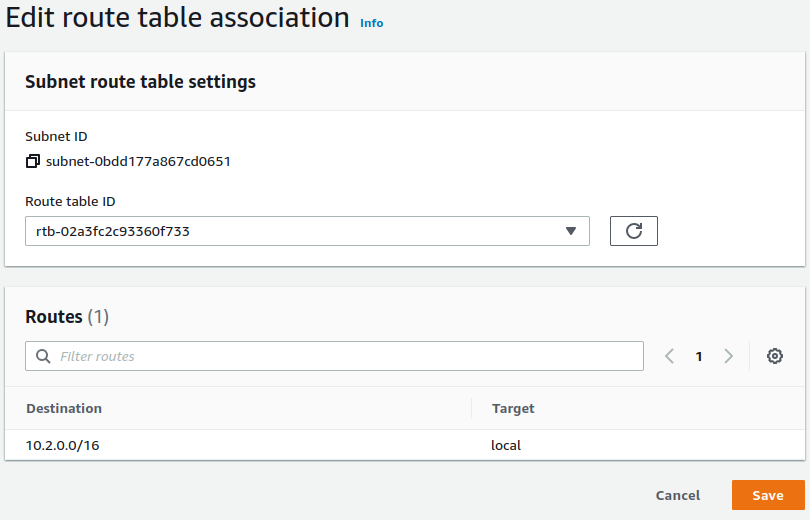
Task: Click the column divider between Destination and Target
Action: coord(471,408)
